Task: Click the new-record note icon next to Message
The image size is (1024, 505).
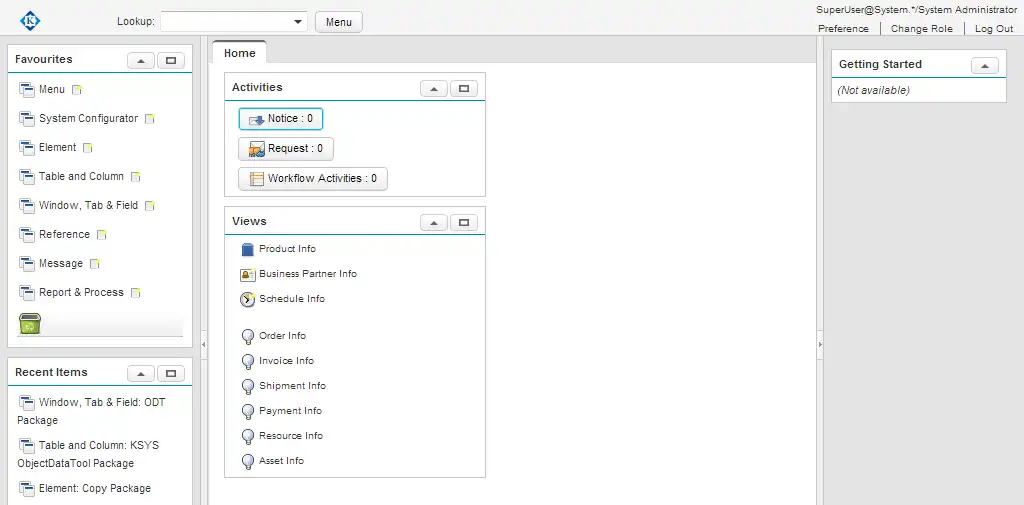Action: 95,264
